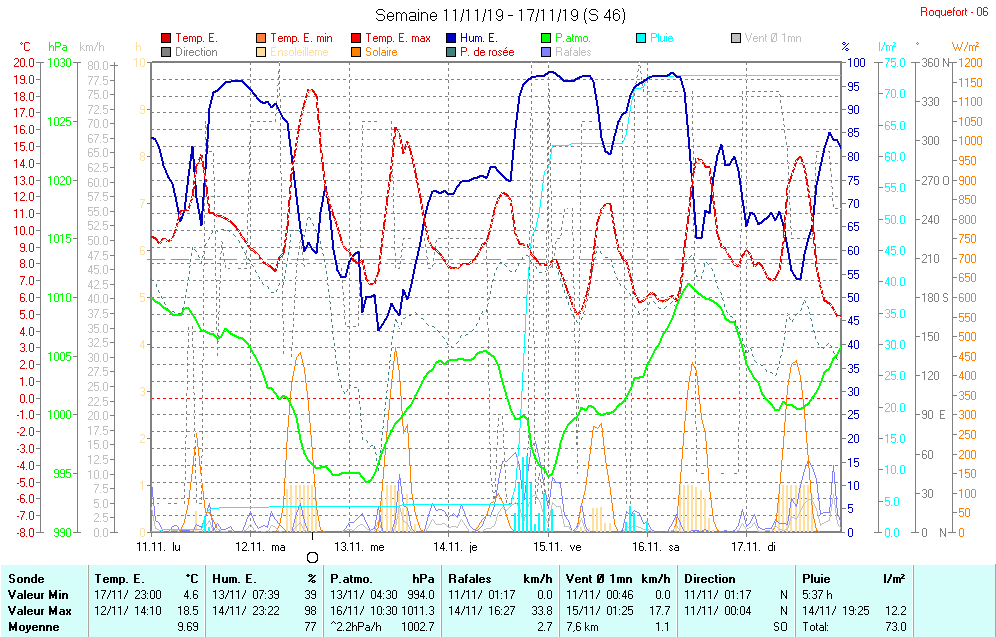Click the green hPa axis unit label
The width and height of the screenshot is (996, 637).
coord(58,47)
